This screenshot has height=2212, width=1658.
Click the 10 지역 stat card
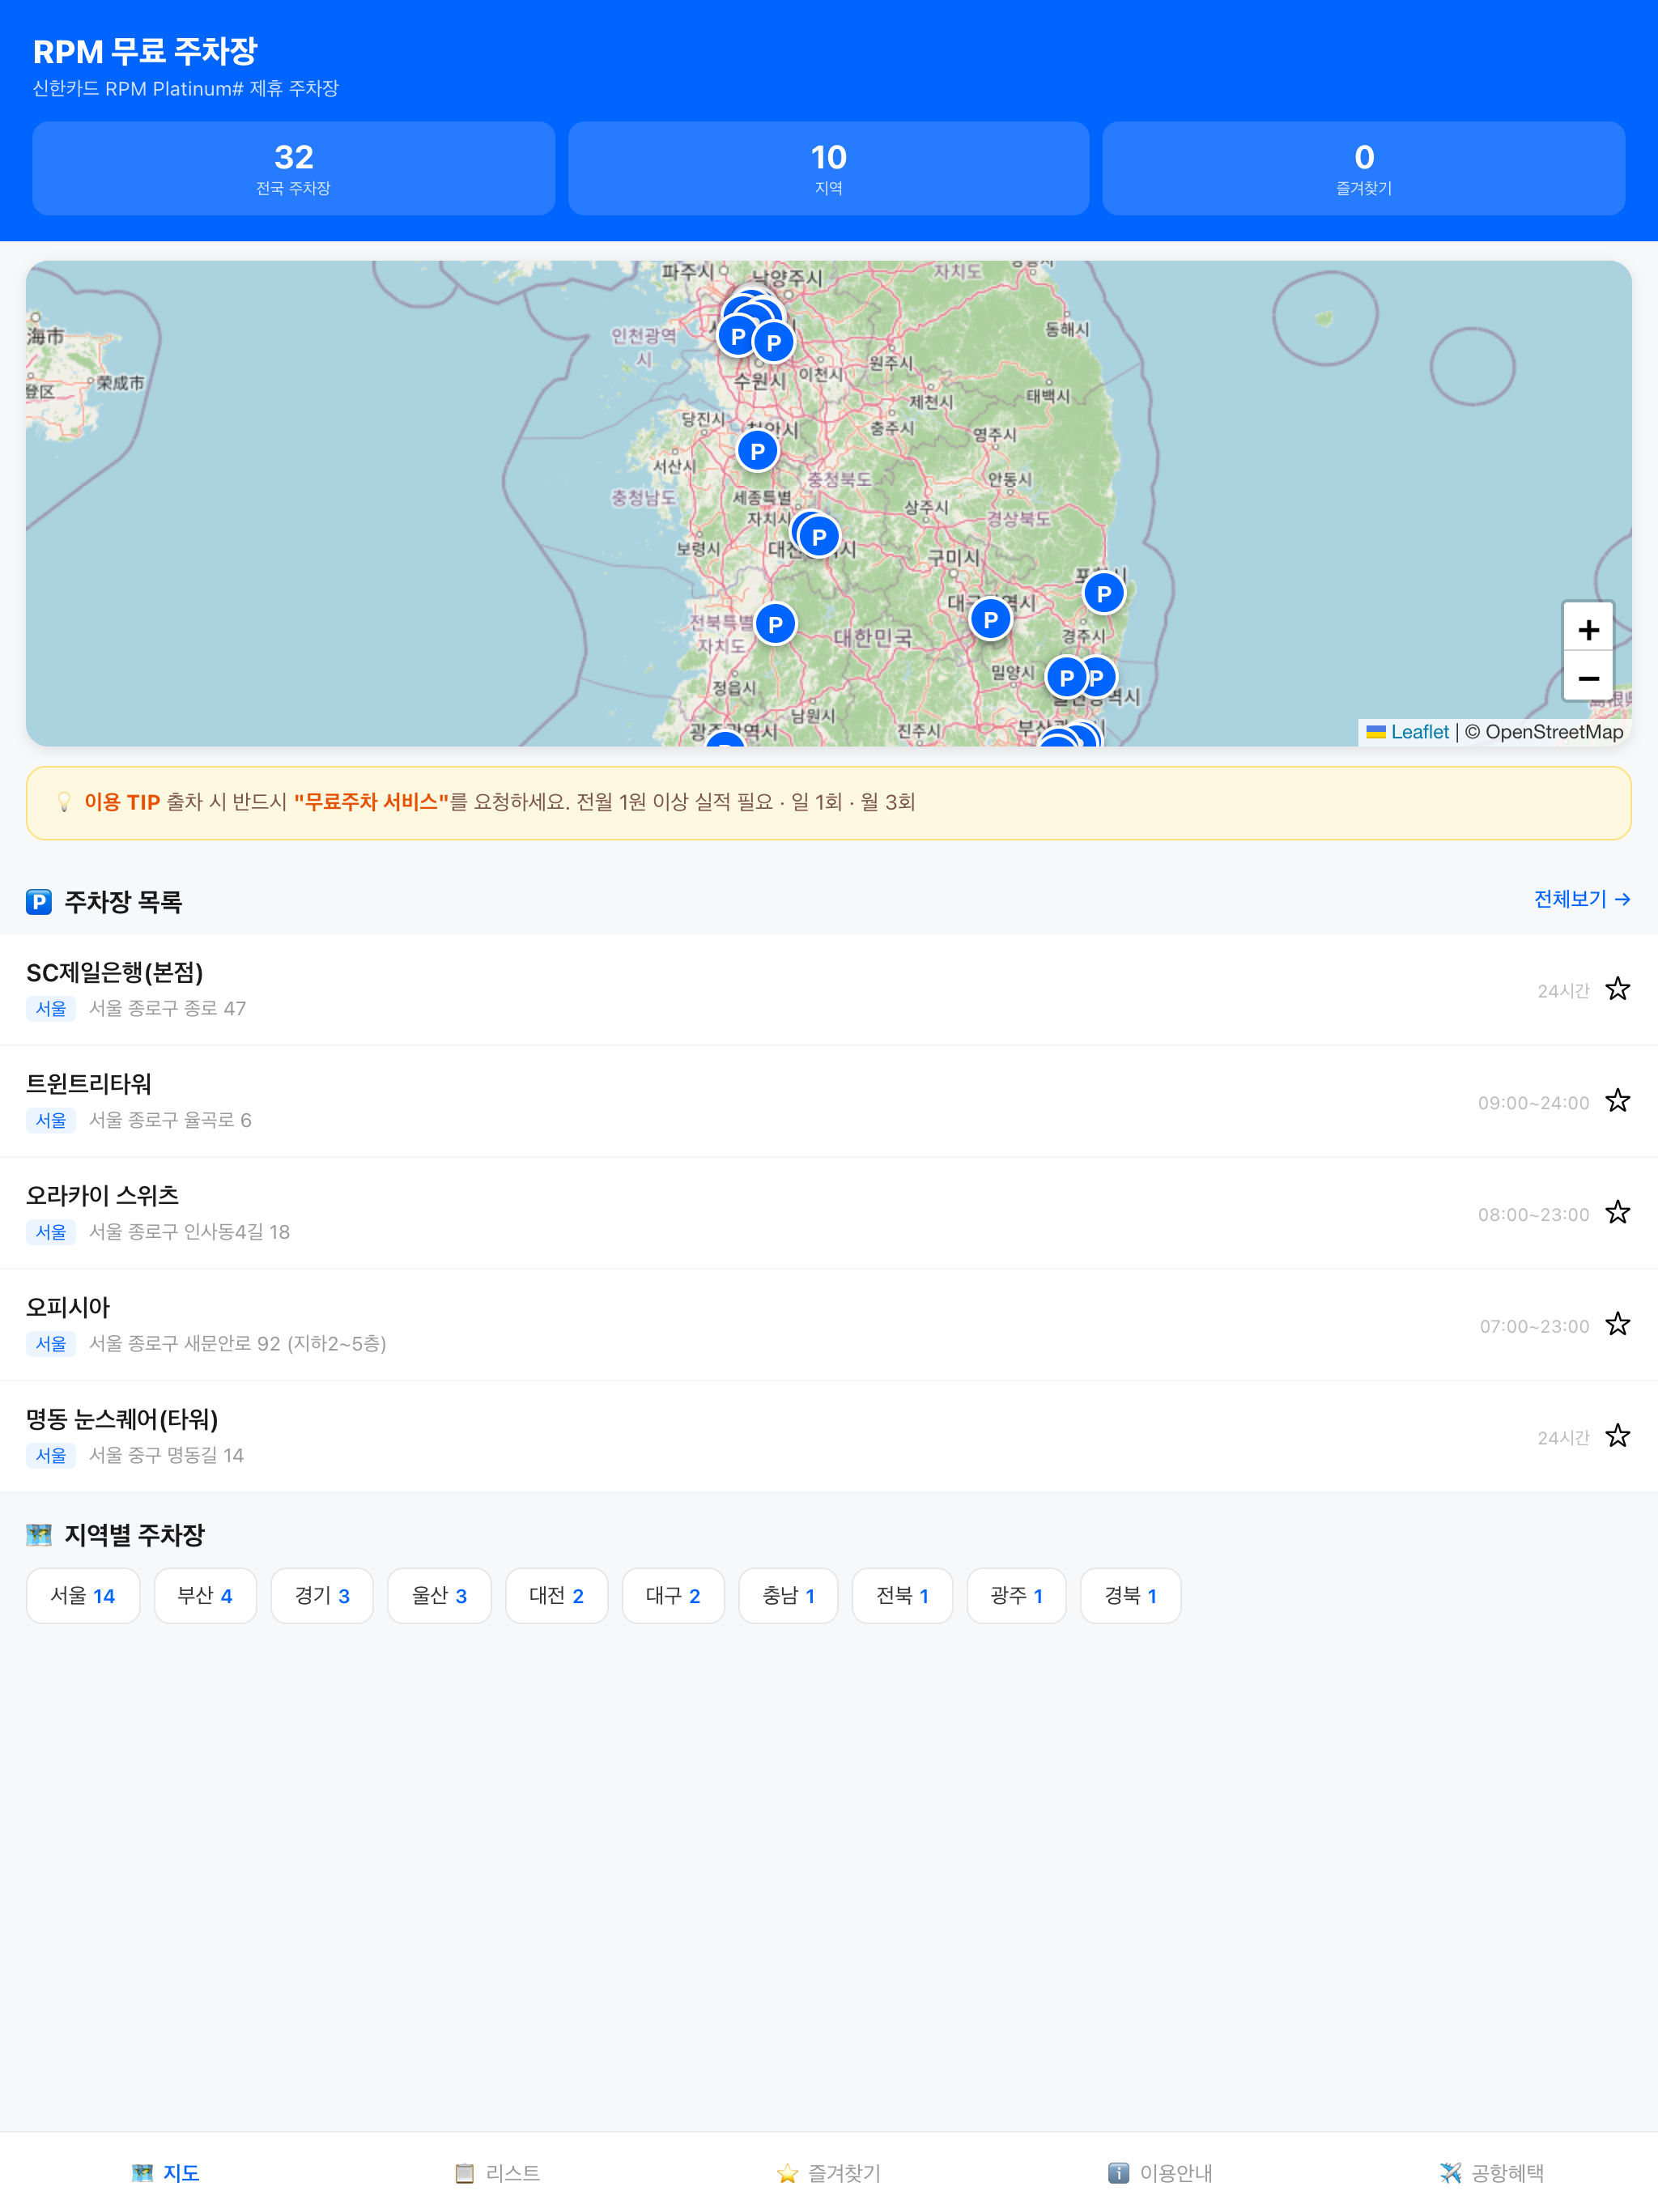point(828,168)
